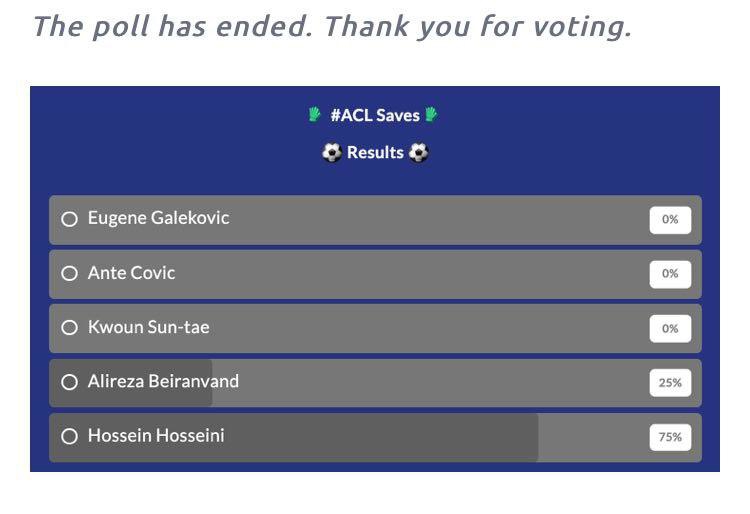Viewport: 750px width, 514px height.
Task: Click the 0% badge for Ante Covic
Action: pos(670,273)
